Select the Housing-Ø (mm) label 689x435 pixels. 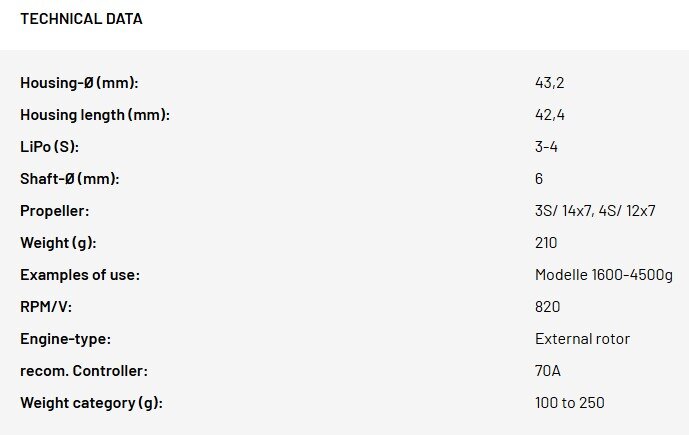79,83
